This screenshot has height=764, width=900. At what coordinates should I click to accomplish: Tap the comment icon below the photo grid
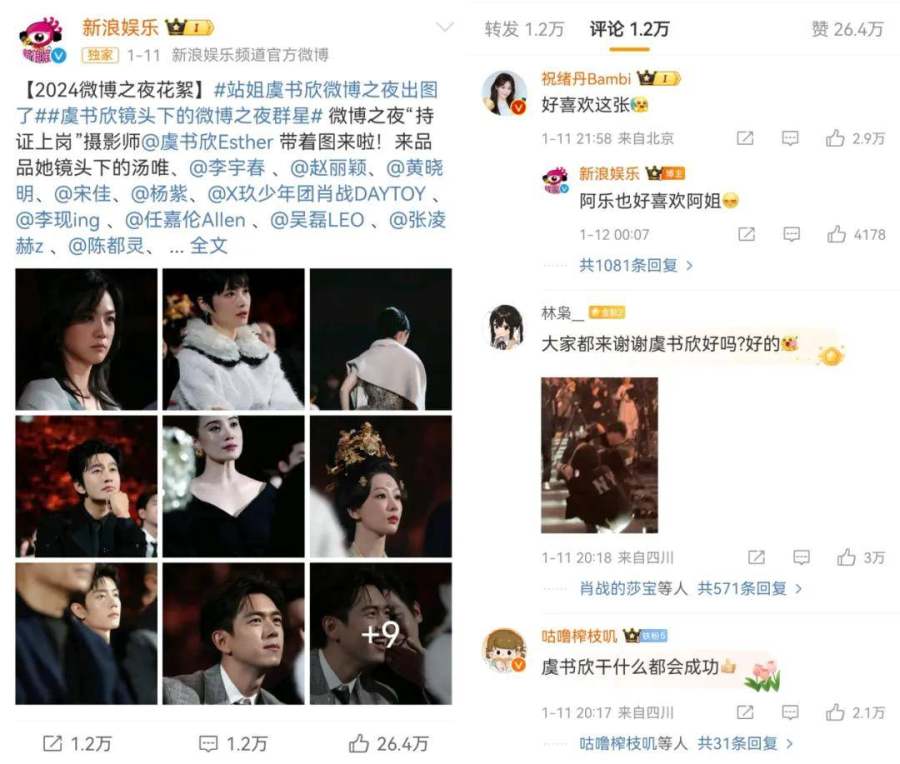click(208, 744)
